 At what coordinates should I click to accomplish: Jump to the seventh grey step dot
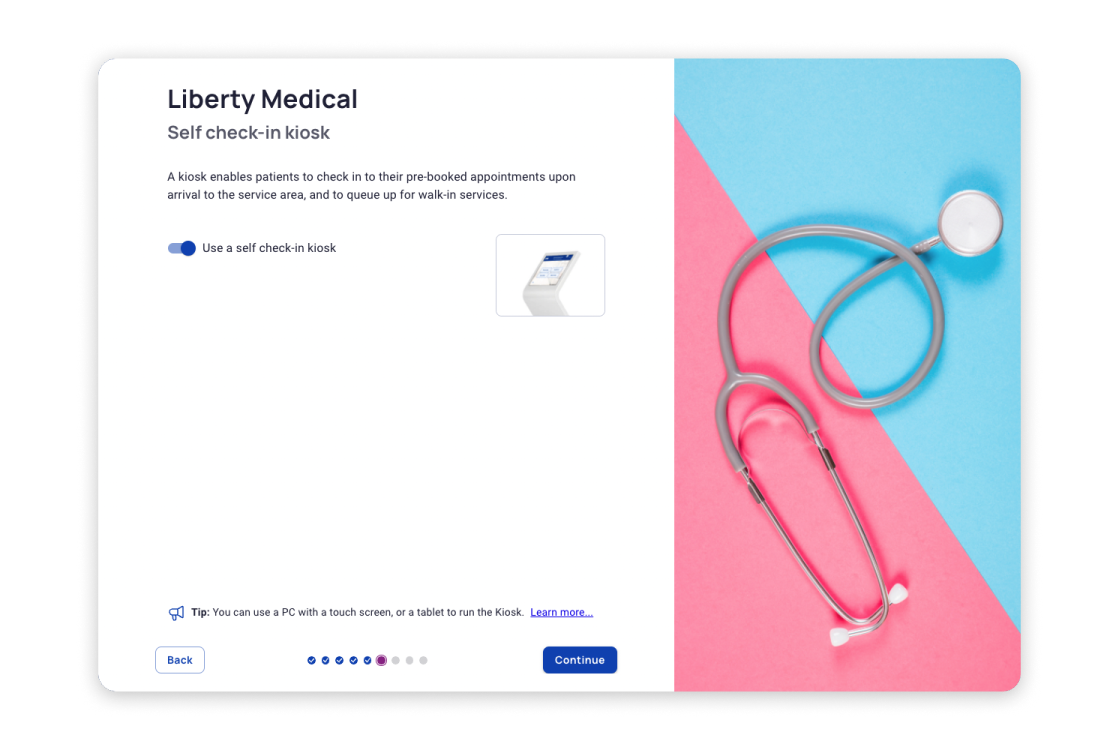pos(395,661)
